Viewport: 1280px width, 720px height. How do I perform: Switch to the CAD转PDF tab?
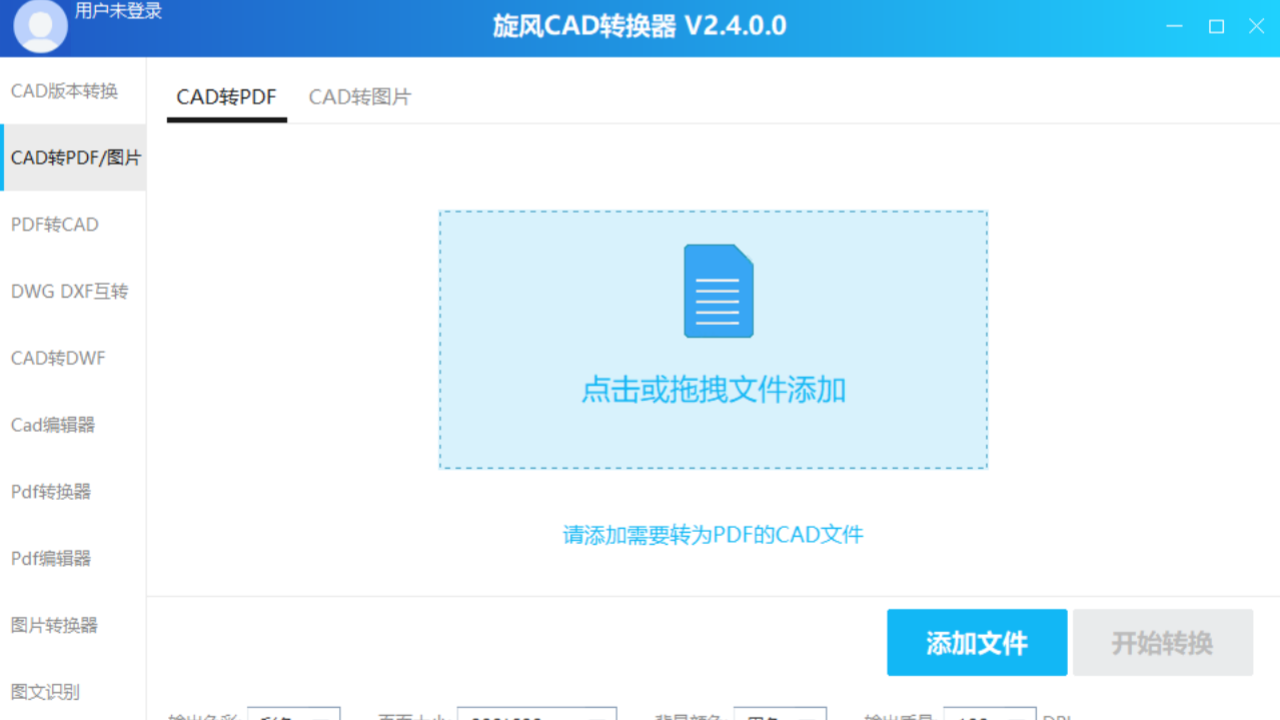pos(226,97)
